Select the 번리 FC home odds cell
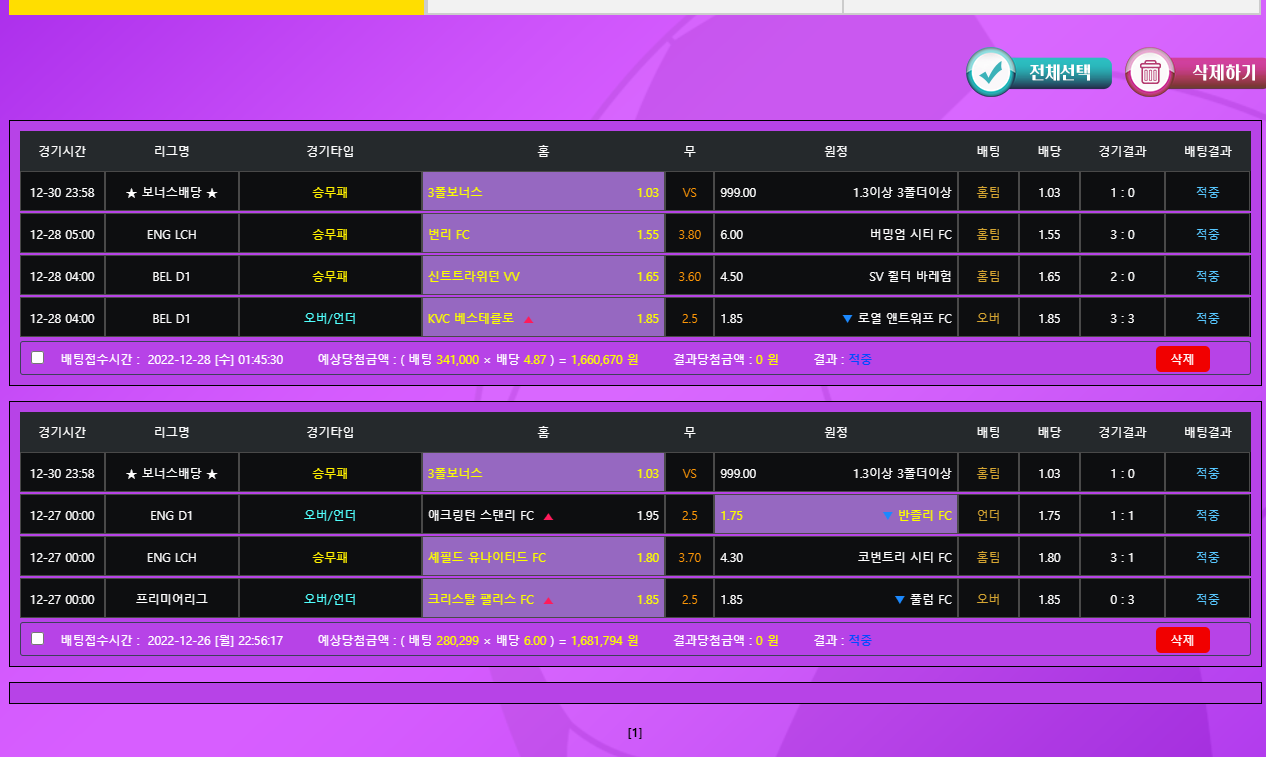Screen dimensions: 1266x757 pos(543,235)
